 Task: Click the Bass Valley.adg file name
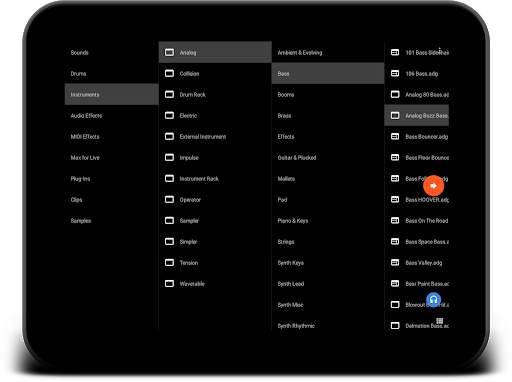coord(424,263)
